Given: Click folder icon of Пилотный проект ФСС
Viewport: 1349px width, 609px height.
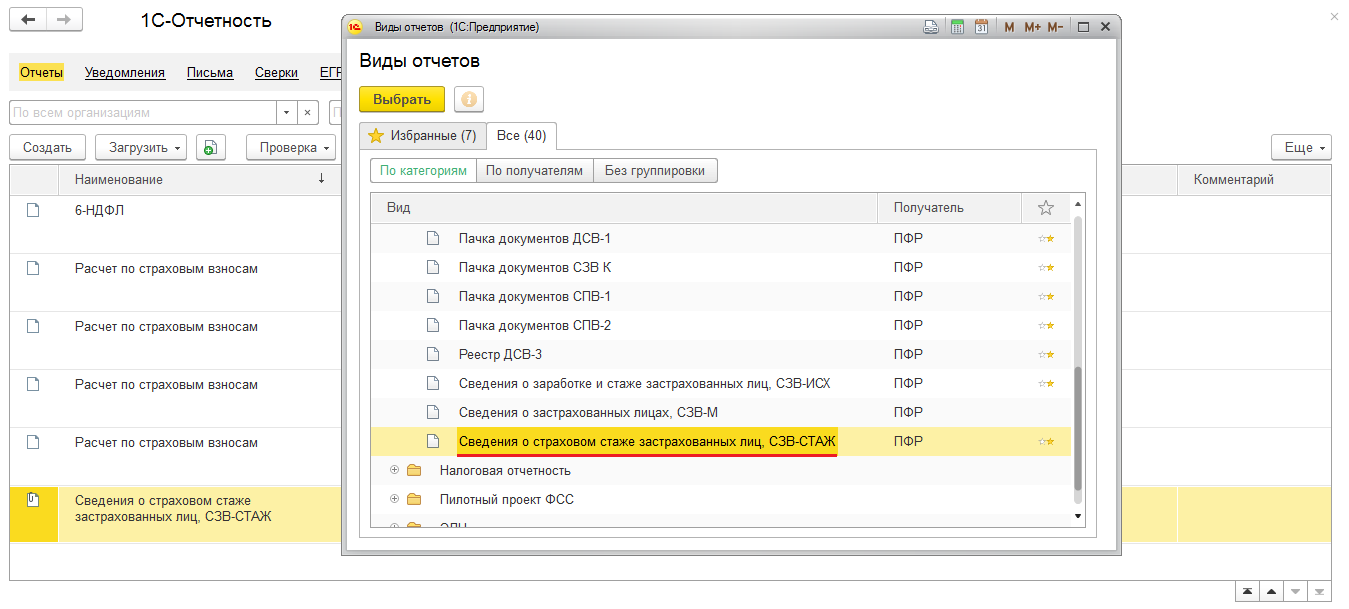Looking at the screenshot, I should pos(414,499).
